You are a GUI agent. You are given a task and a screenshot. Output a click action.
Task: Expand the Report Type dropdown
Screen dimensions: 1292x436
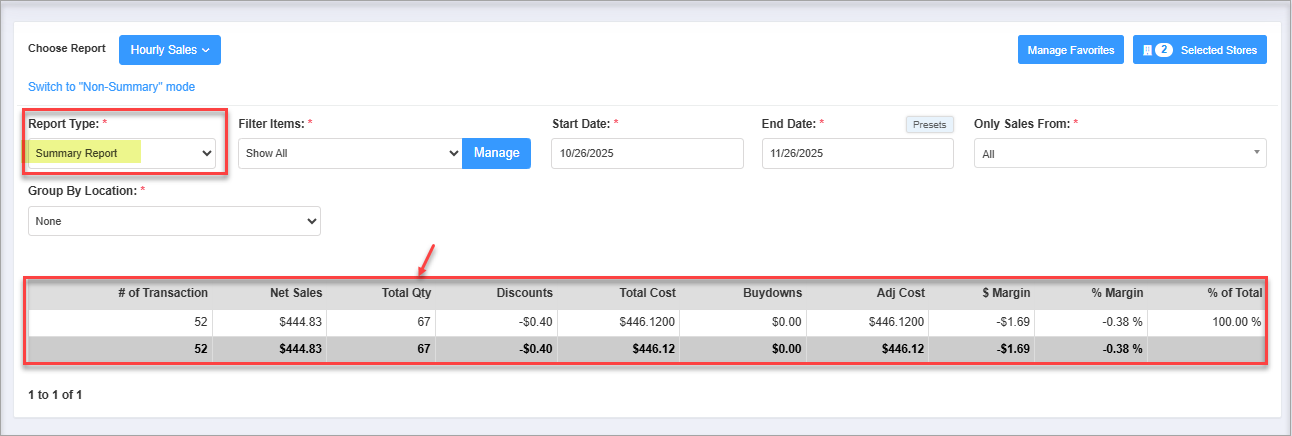pyautogui.click(x=122, y=153)
